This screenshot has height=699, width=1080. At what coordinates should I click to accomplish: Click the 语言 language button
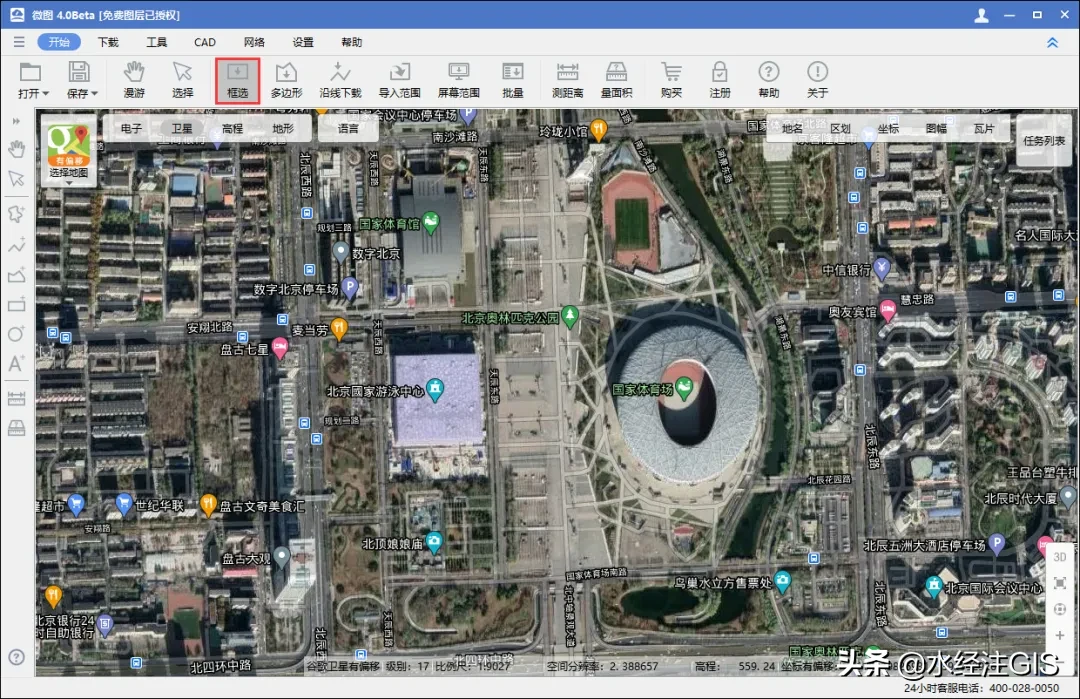pyautogui.click(x=348, y=129)
